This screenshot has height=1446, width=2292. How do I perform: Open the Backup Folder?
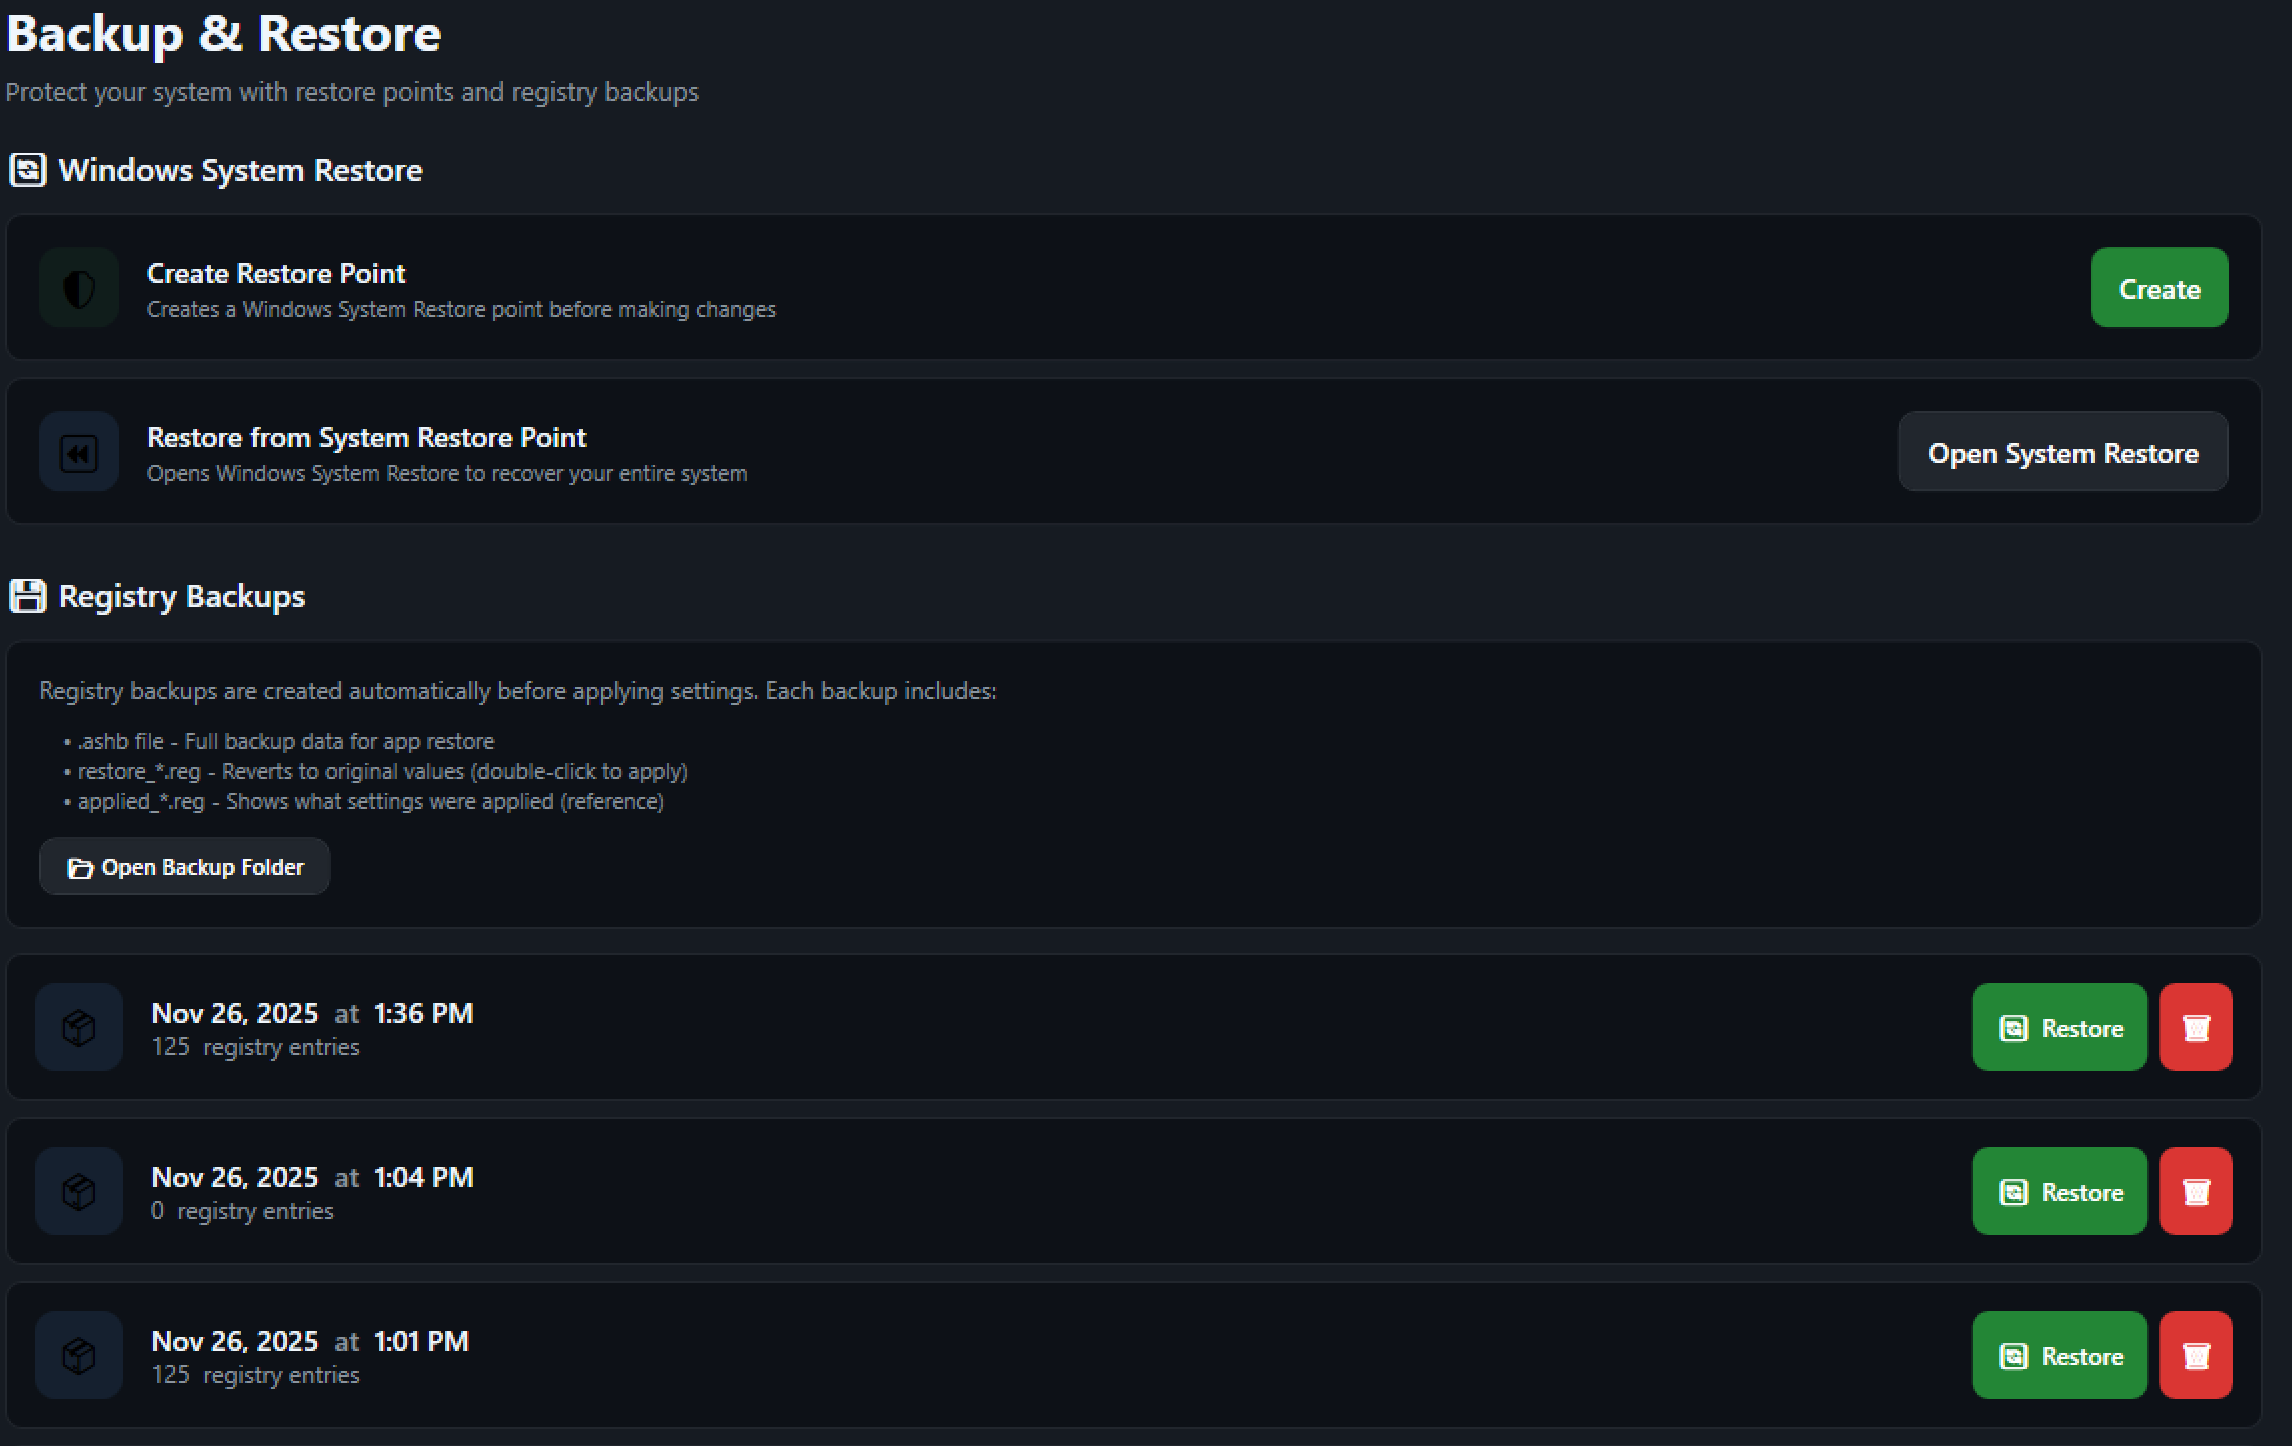[185, 867]
